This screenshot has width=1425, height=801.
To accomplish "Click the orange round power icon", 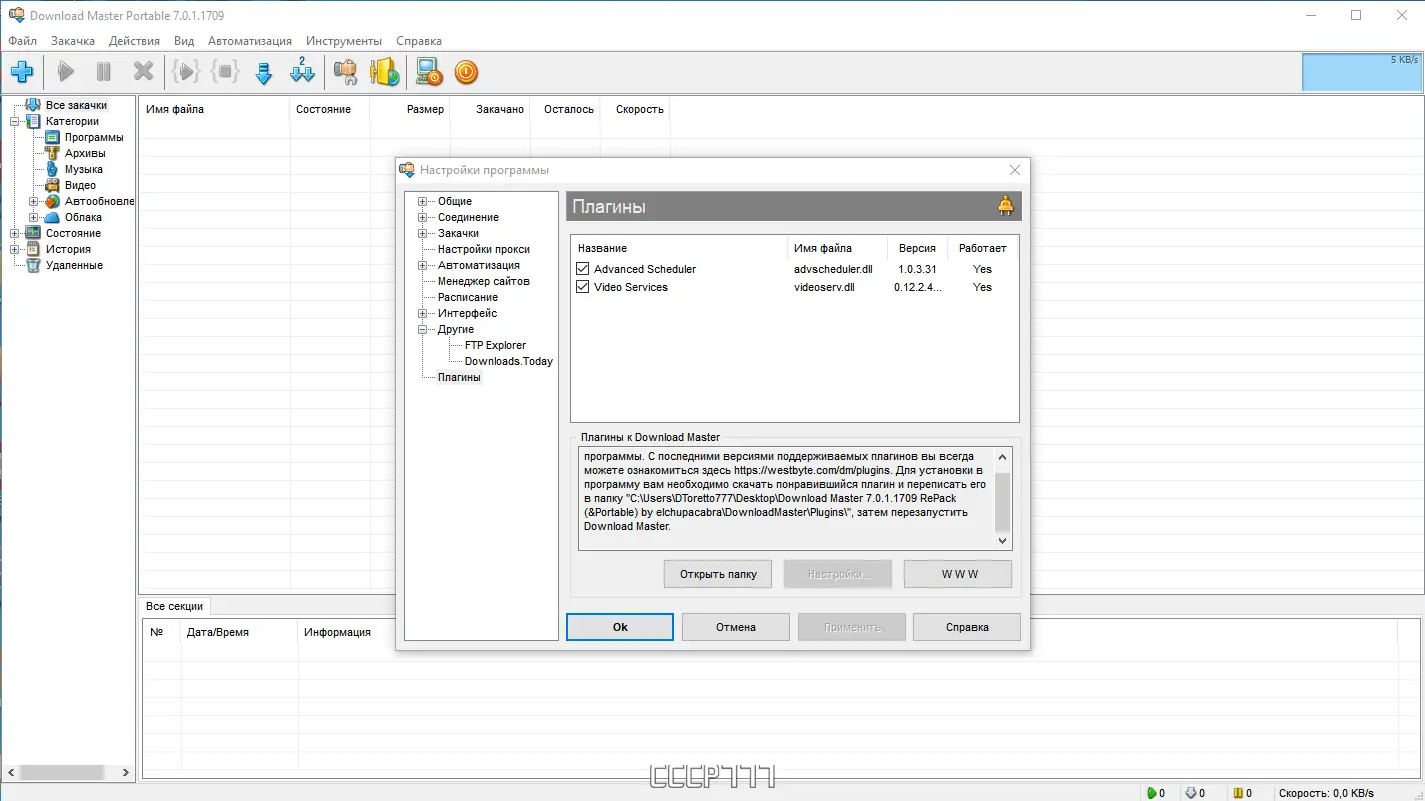I will pos(466,72).
